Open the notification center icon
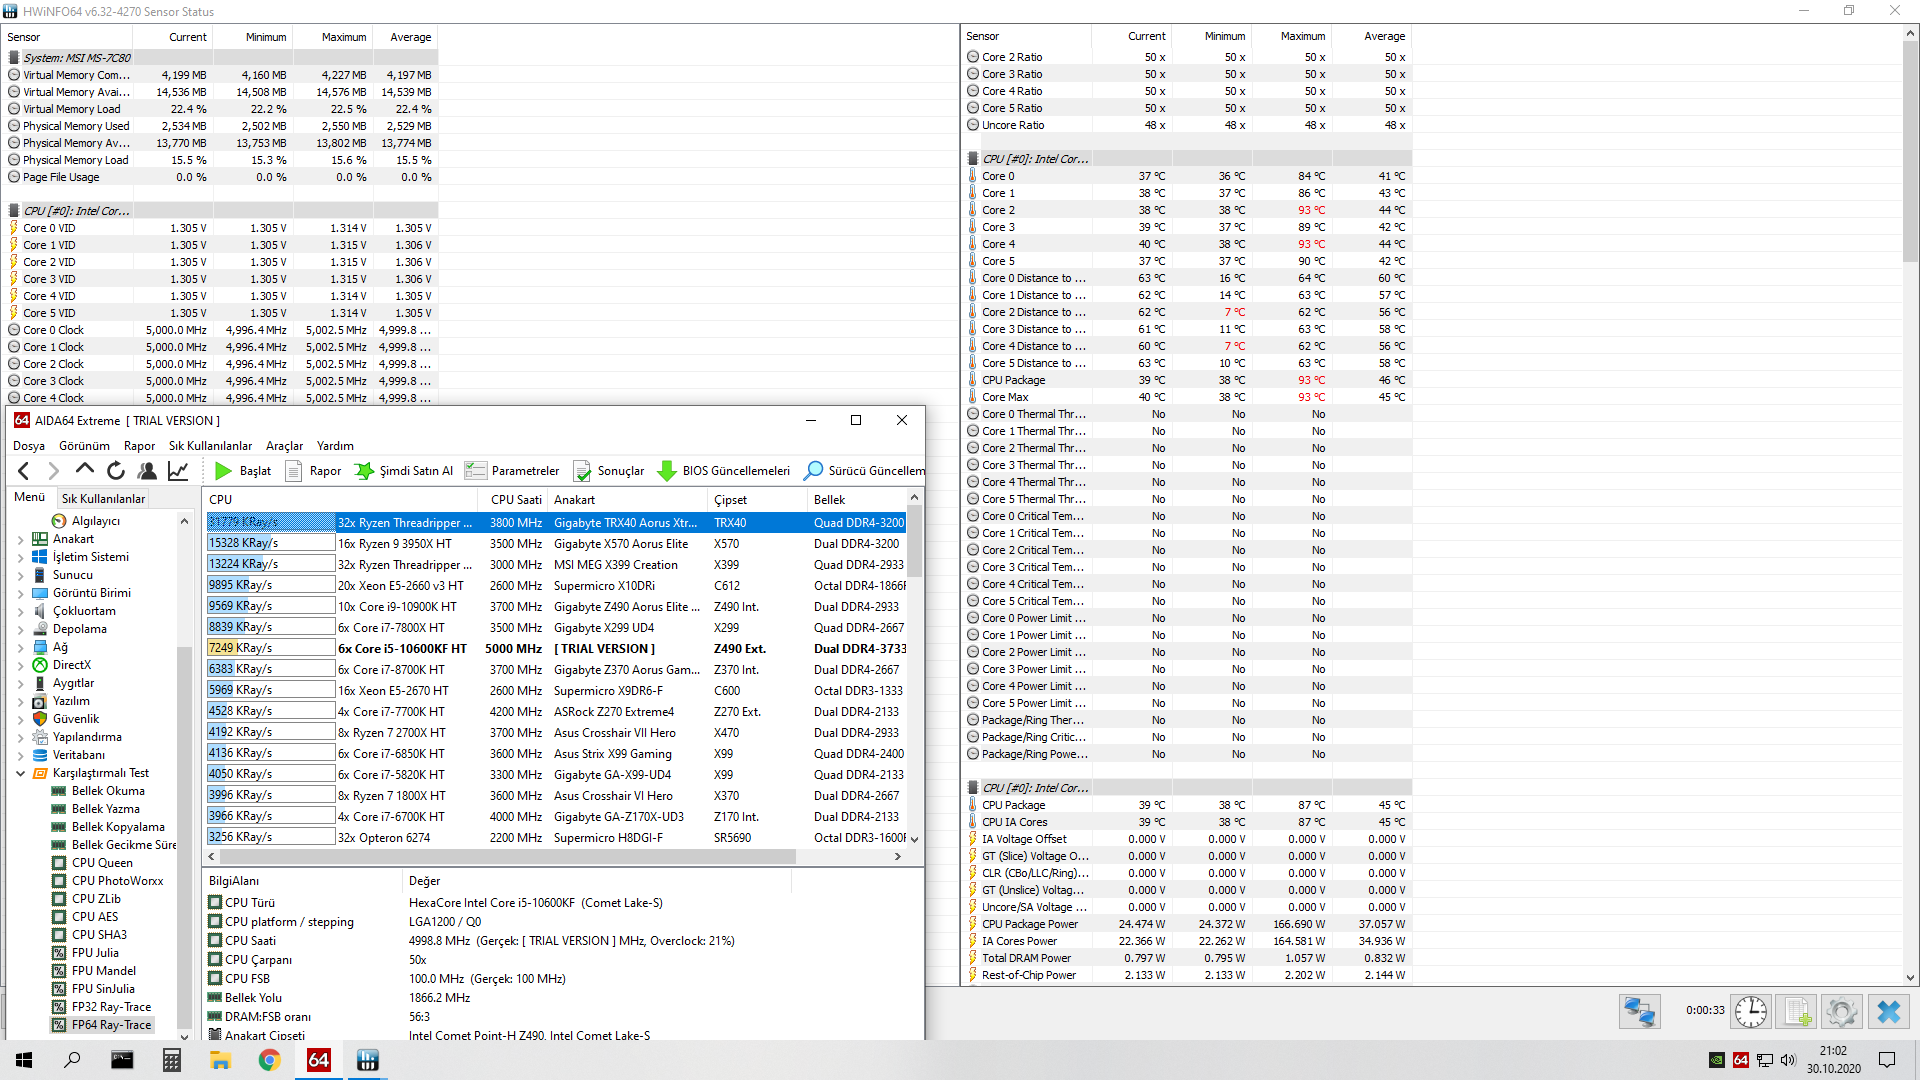Viewport: 1920px width, 1080px height. click(x=1887, y=1060)
